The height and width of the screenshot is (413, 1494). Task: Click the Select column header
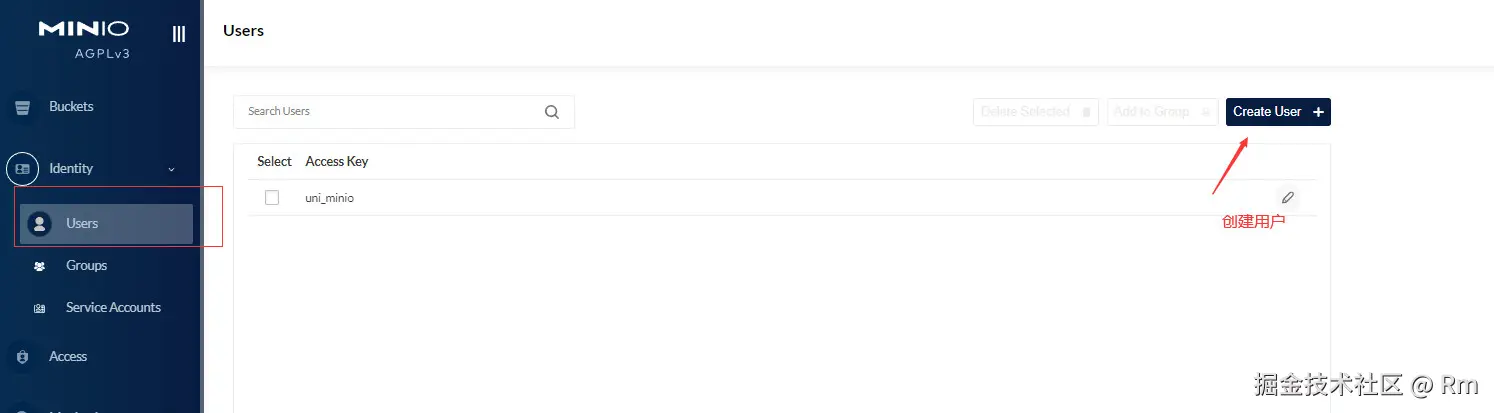(274, 161)
